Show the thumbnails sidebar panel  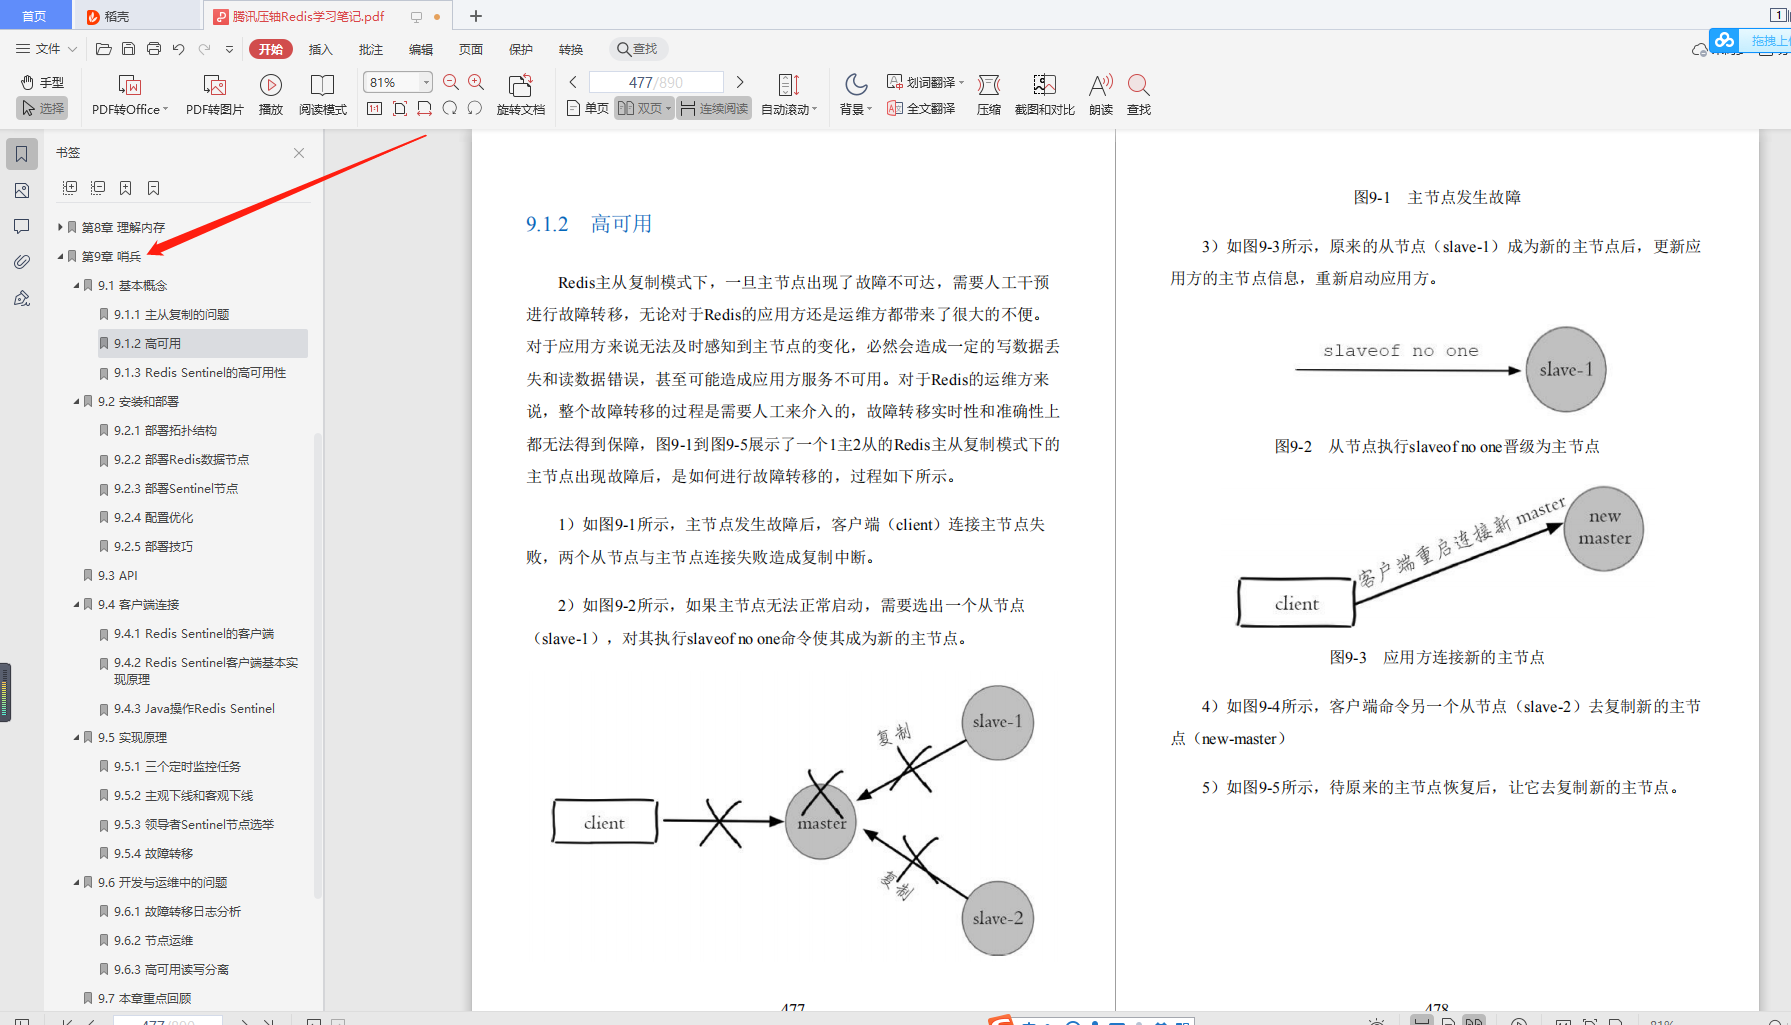point(22,190)
